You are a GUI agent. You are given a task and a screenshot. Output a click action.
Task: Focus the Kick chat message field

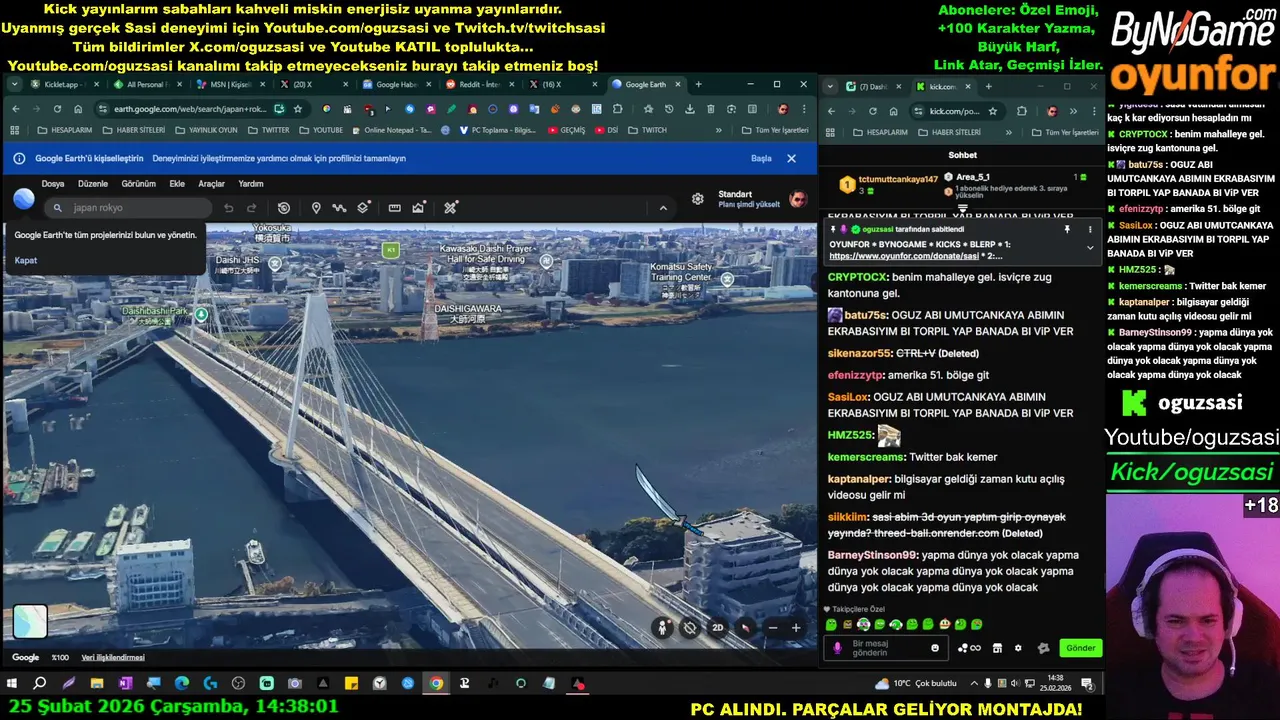pos(888,648)
